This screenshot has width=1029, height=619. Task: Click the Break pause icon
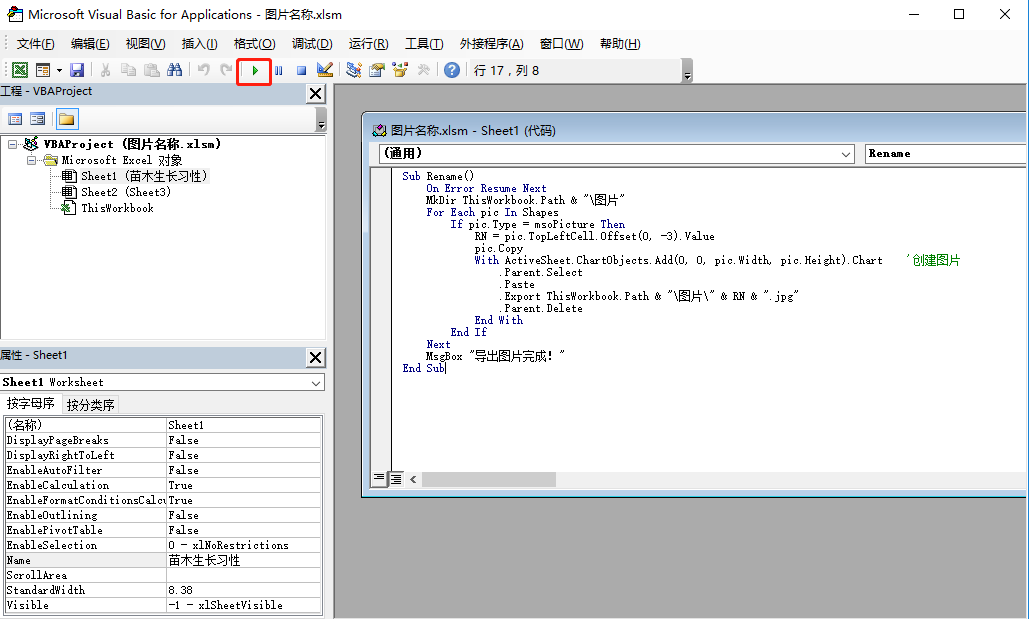coord(278,70)
